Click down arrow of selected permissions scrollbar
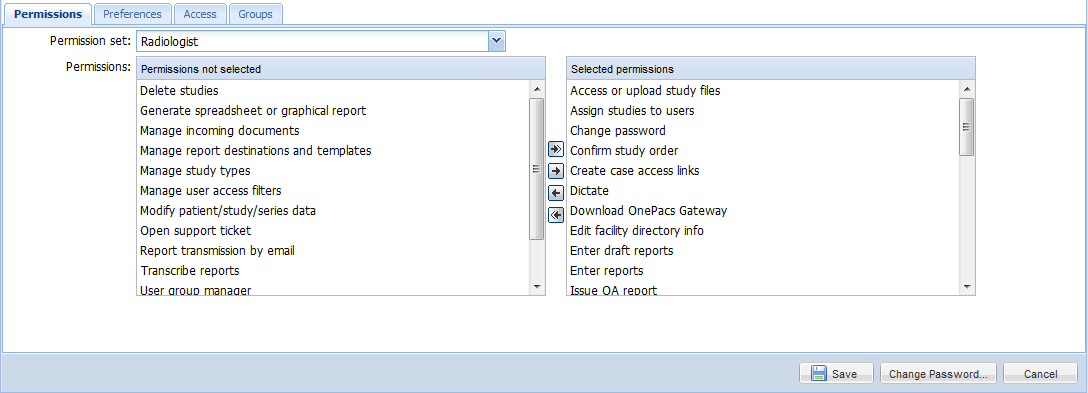Viewport: 1088px width, 393px height. point(967,286)
